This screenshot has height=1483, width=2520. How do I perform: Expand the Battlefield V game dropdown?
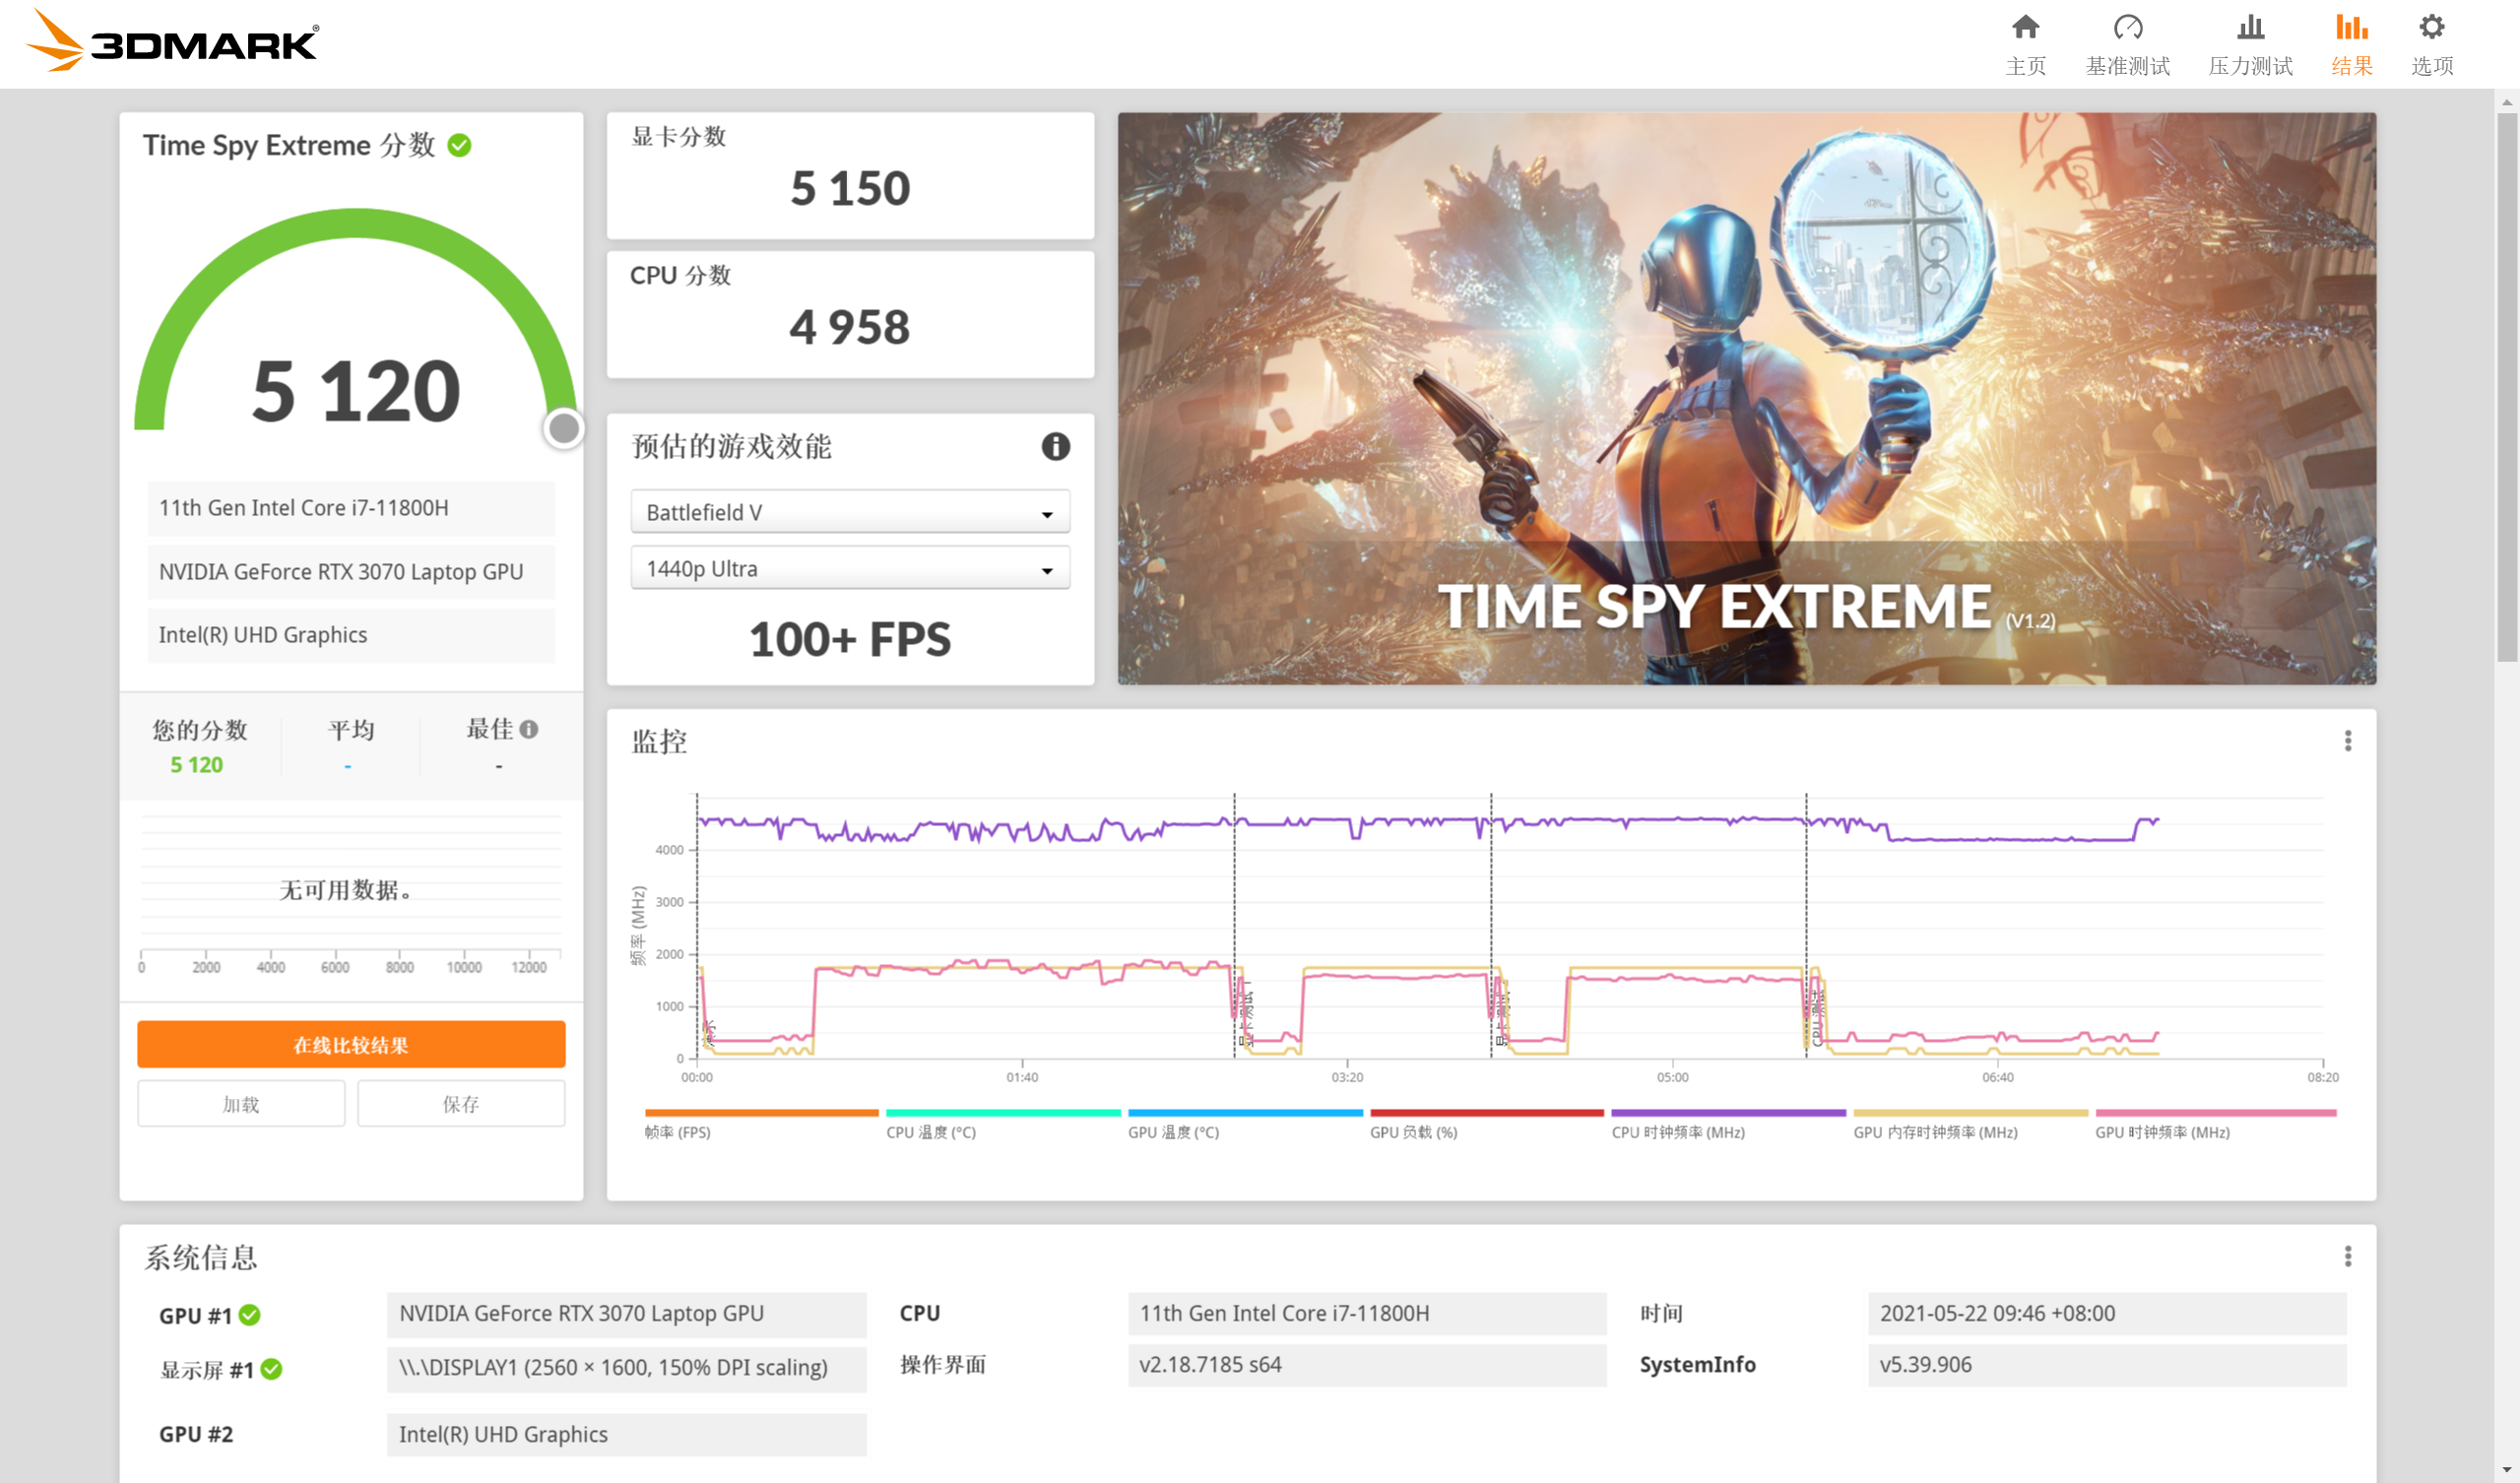[849, 512]
